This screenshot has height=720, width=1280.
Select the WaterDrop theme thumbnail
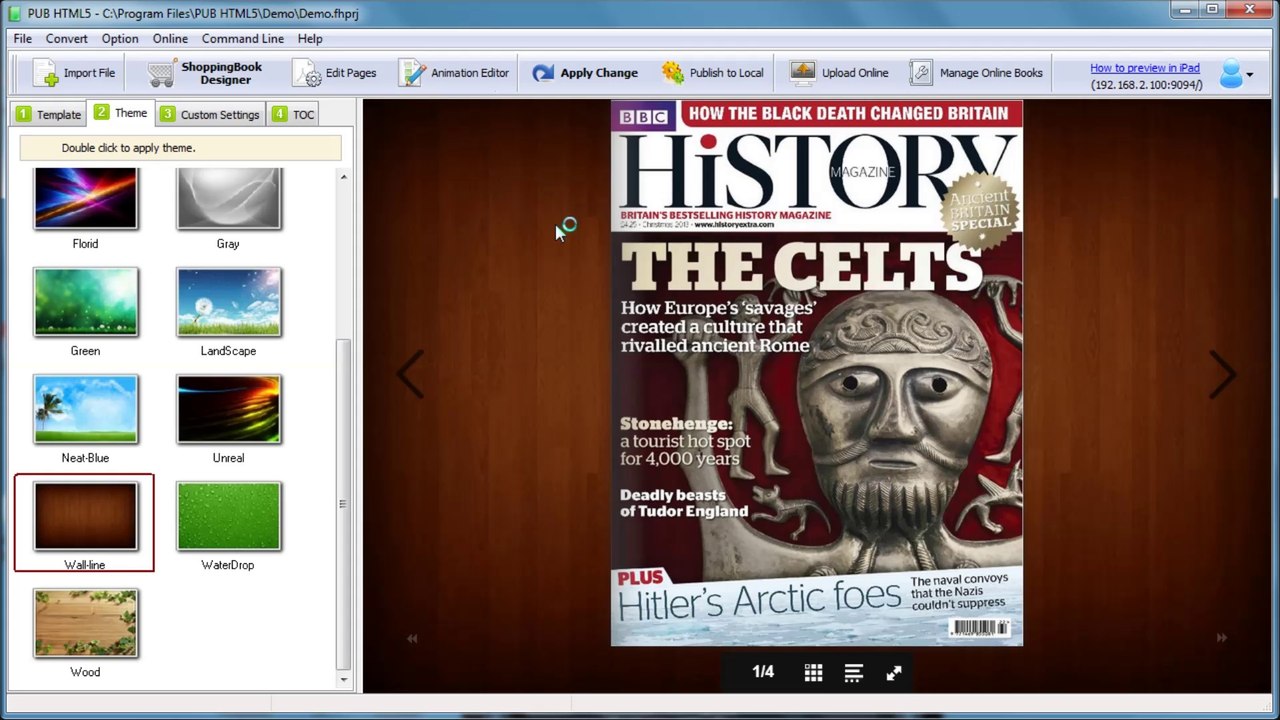tap(228, 516)
